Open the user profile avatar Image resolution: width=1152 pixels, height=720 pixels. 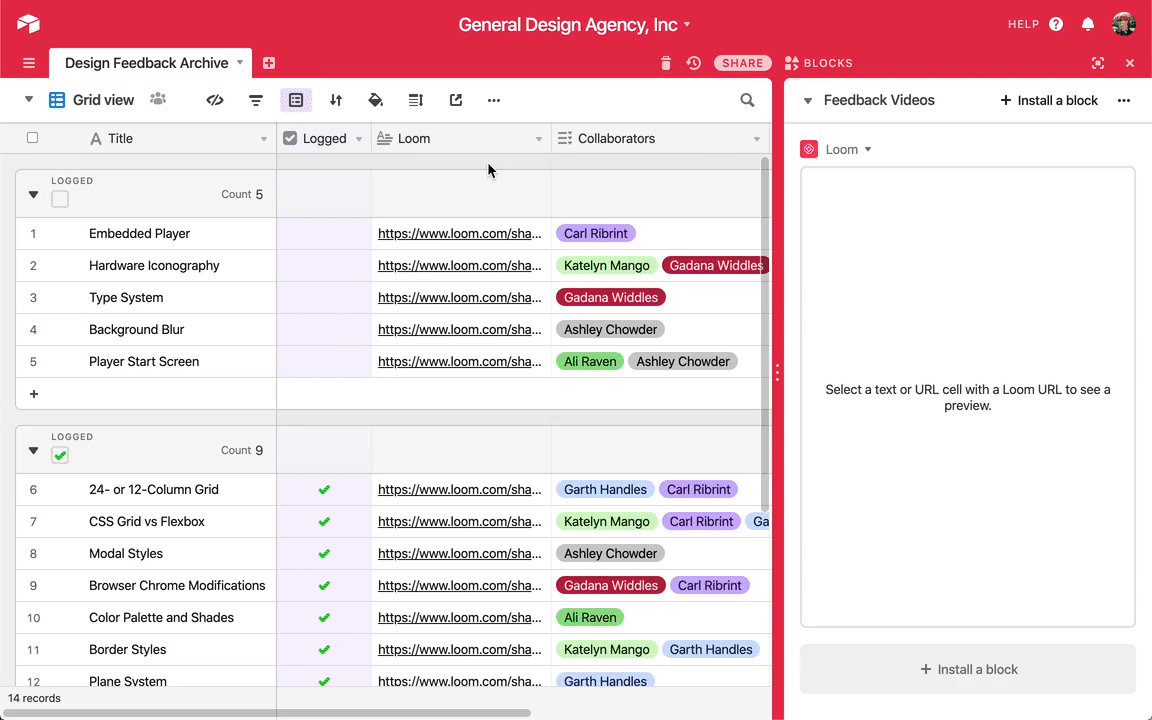[x=1124, y=24]
